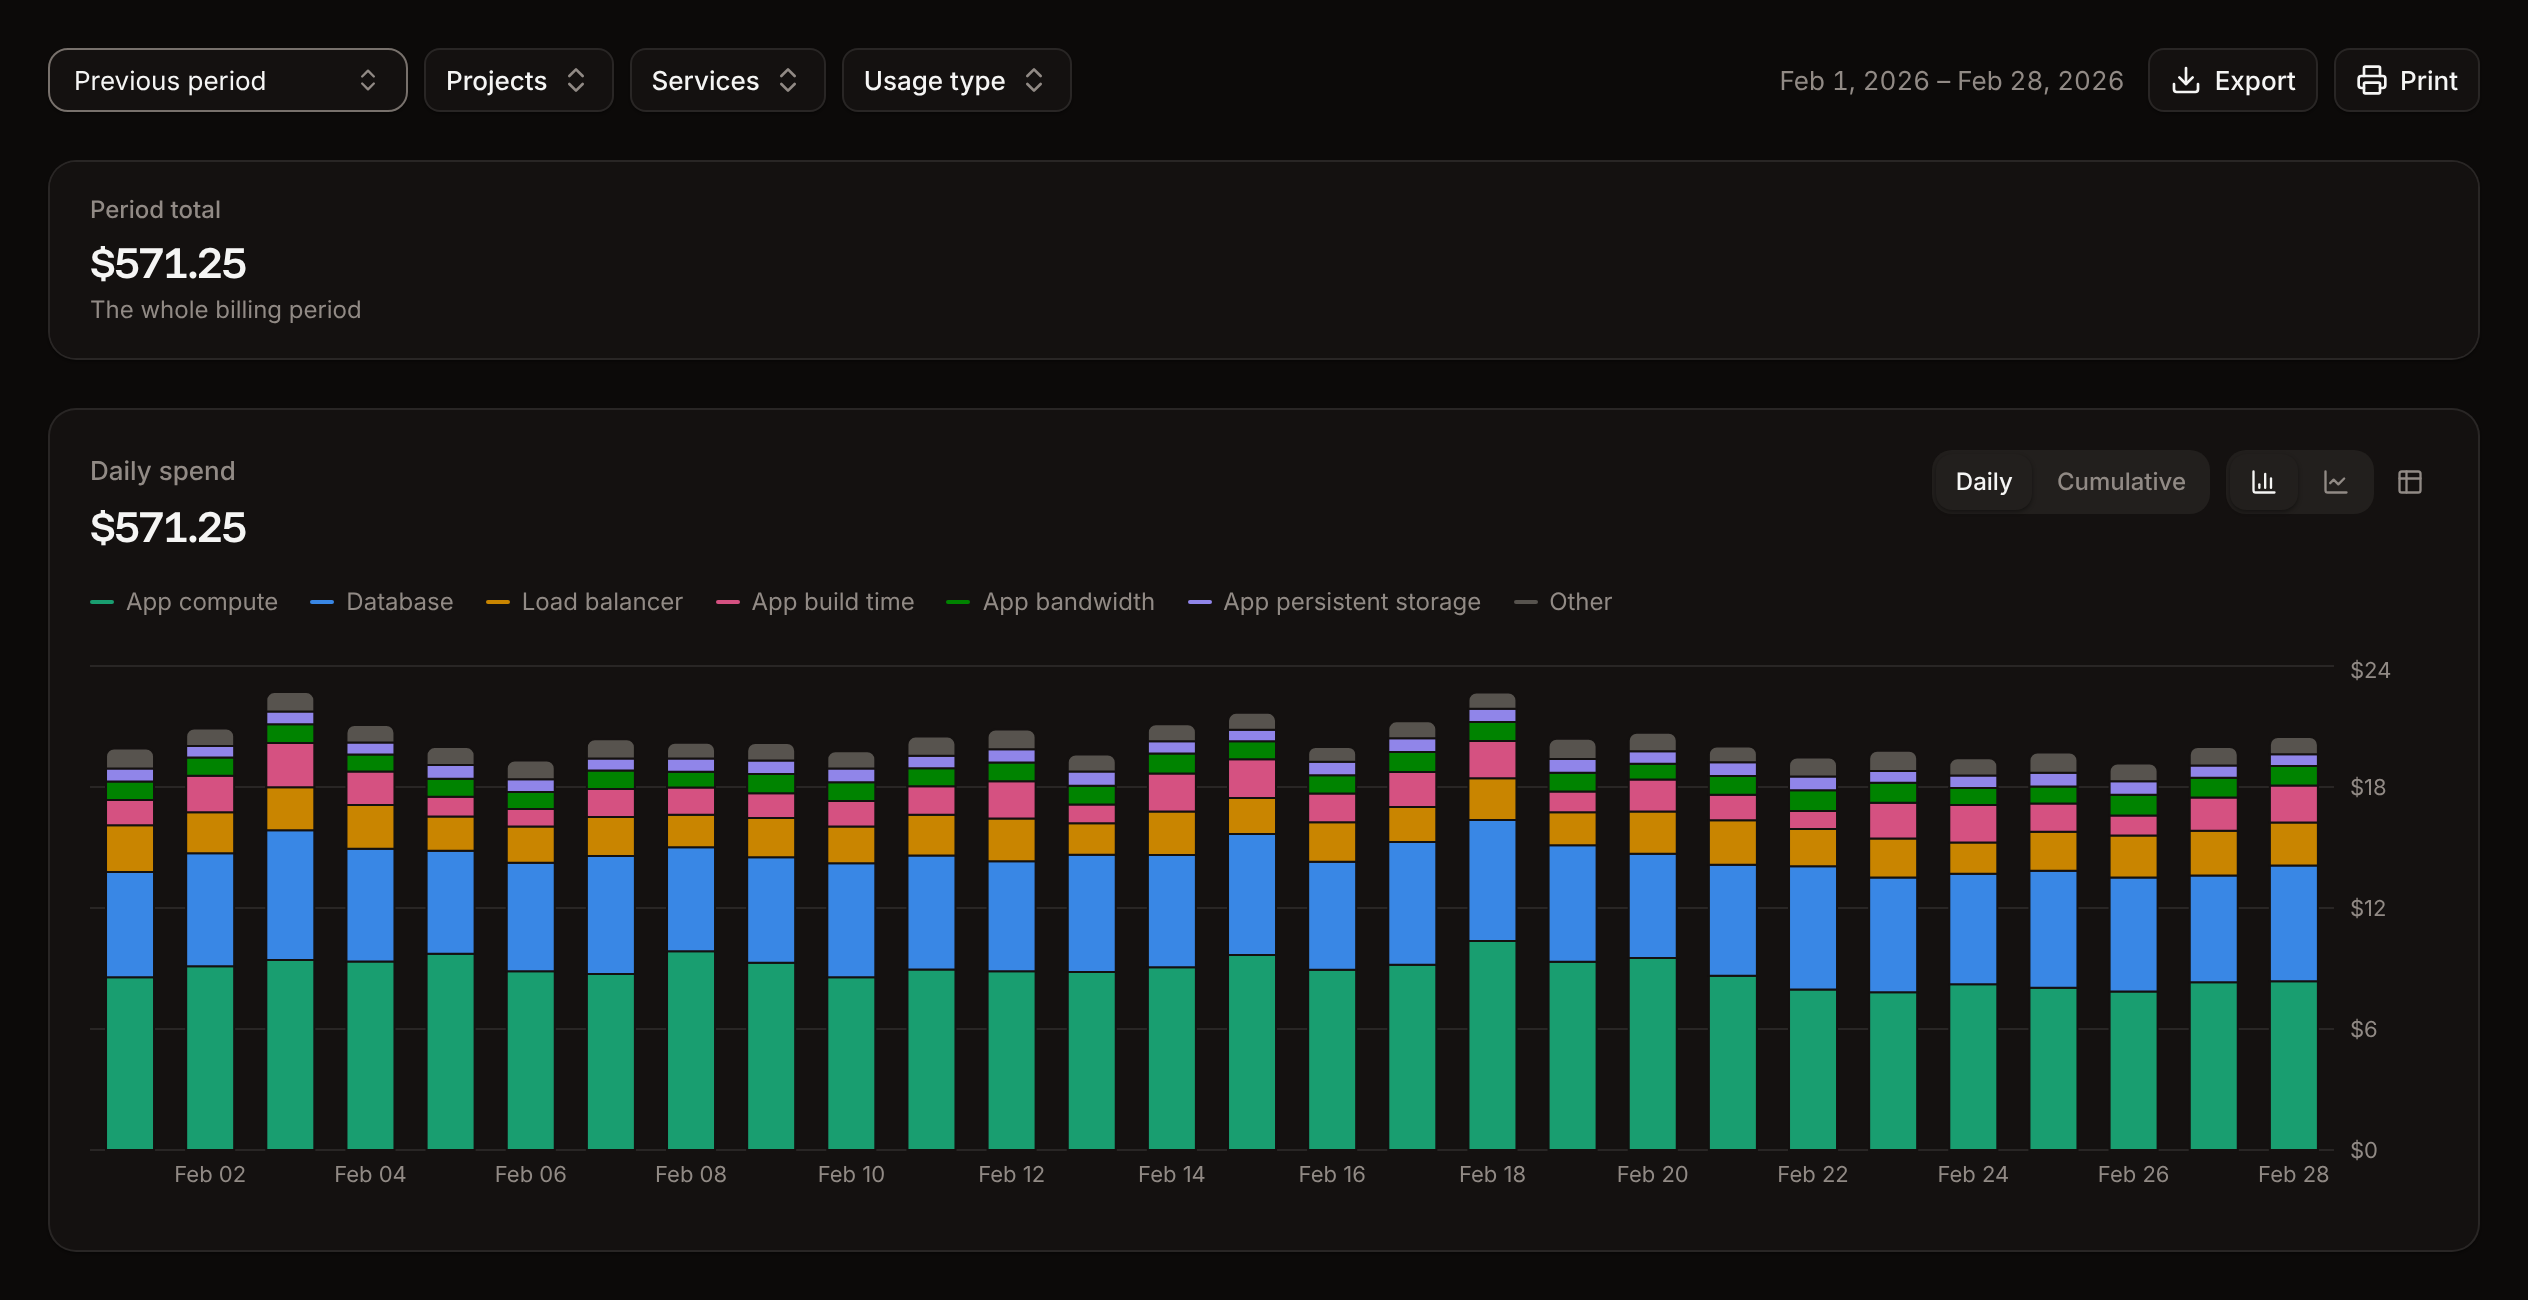Click the $24 y-axis label

pyautogui.click(x=2370, y=670)
